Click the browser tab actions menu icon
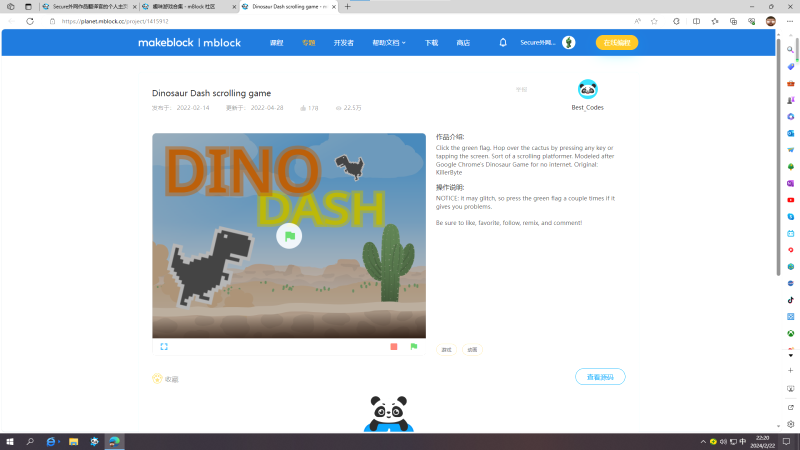Image resolution: width=800 pixels, height=450 pixels. 28,7
